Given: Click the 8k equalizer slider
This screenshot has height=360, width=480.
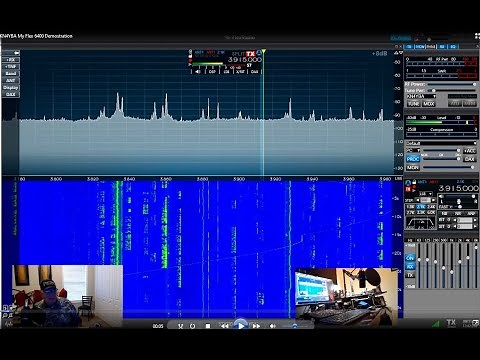Looking at the screenshot, I should click(476, 266).
